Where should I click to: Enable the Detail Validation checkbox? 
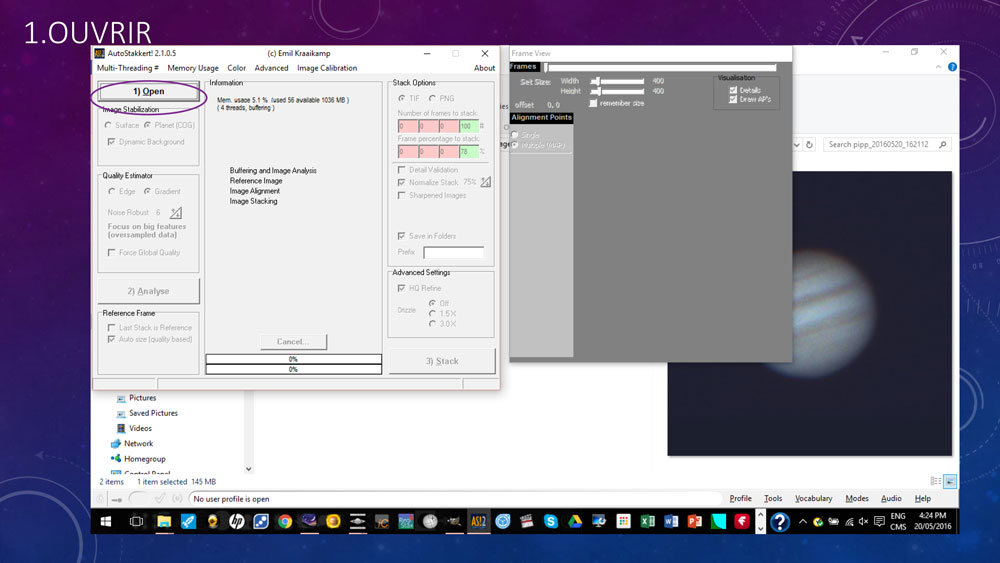pos(401,170)
